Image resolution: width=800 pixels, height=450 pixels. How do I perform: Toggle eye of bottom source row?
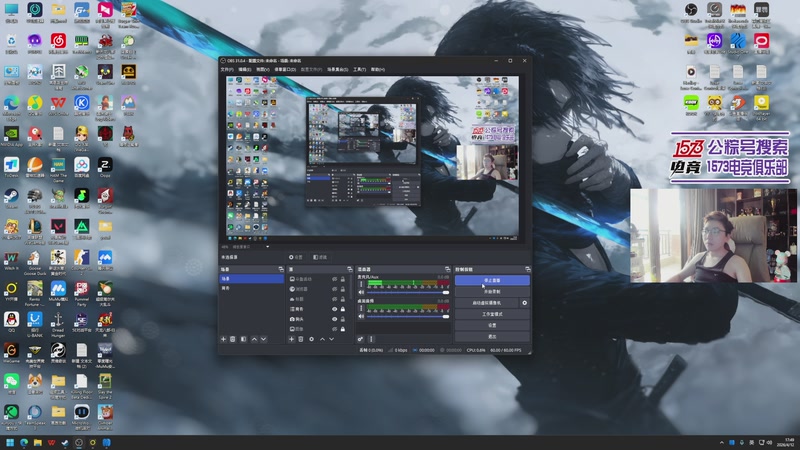[x=335, y=329]
